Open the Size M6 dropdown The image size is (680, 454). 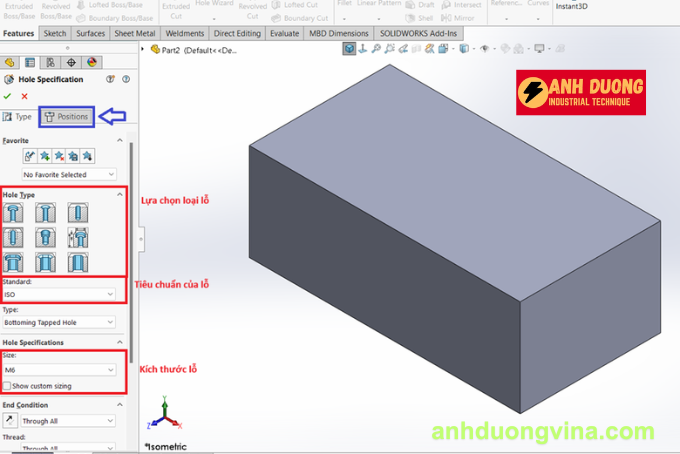point(59,370)
